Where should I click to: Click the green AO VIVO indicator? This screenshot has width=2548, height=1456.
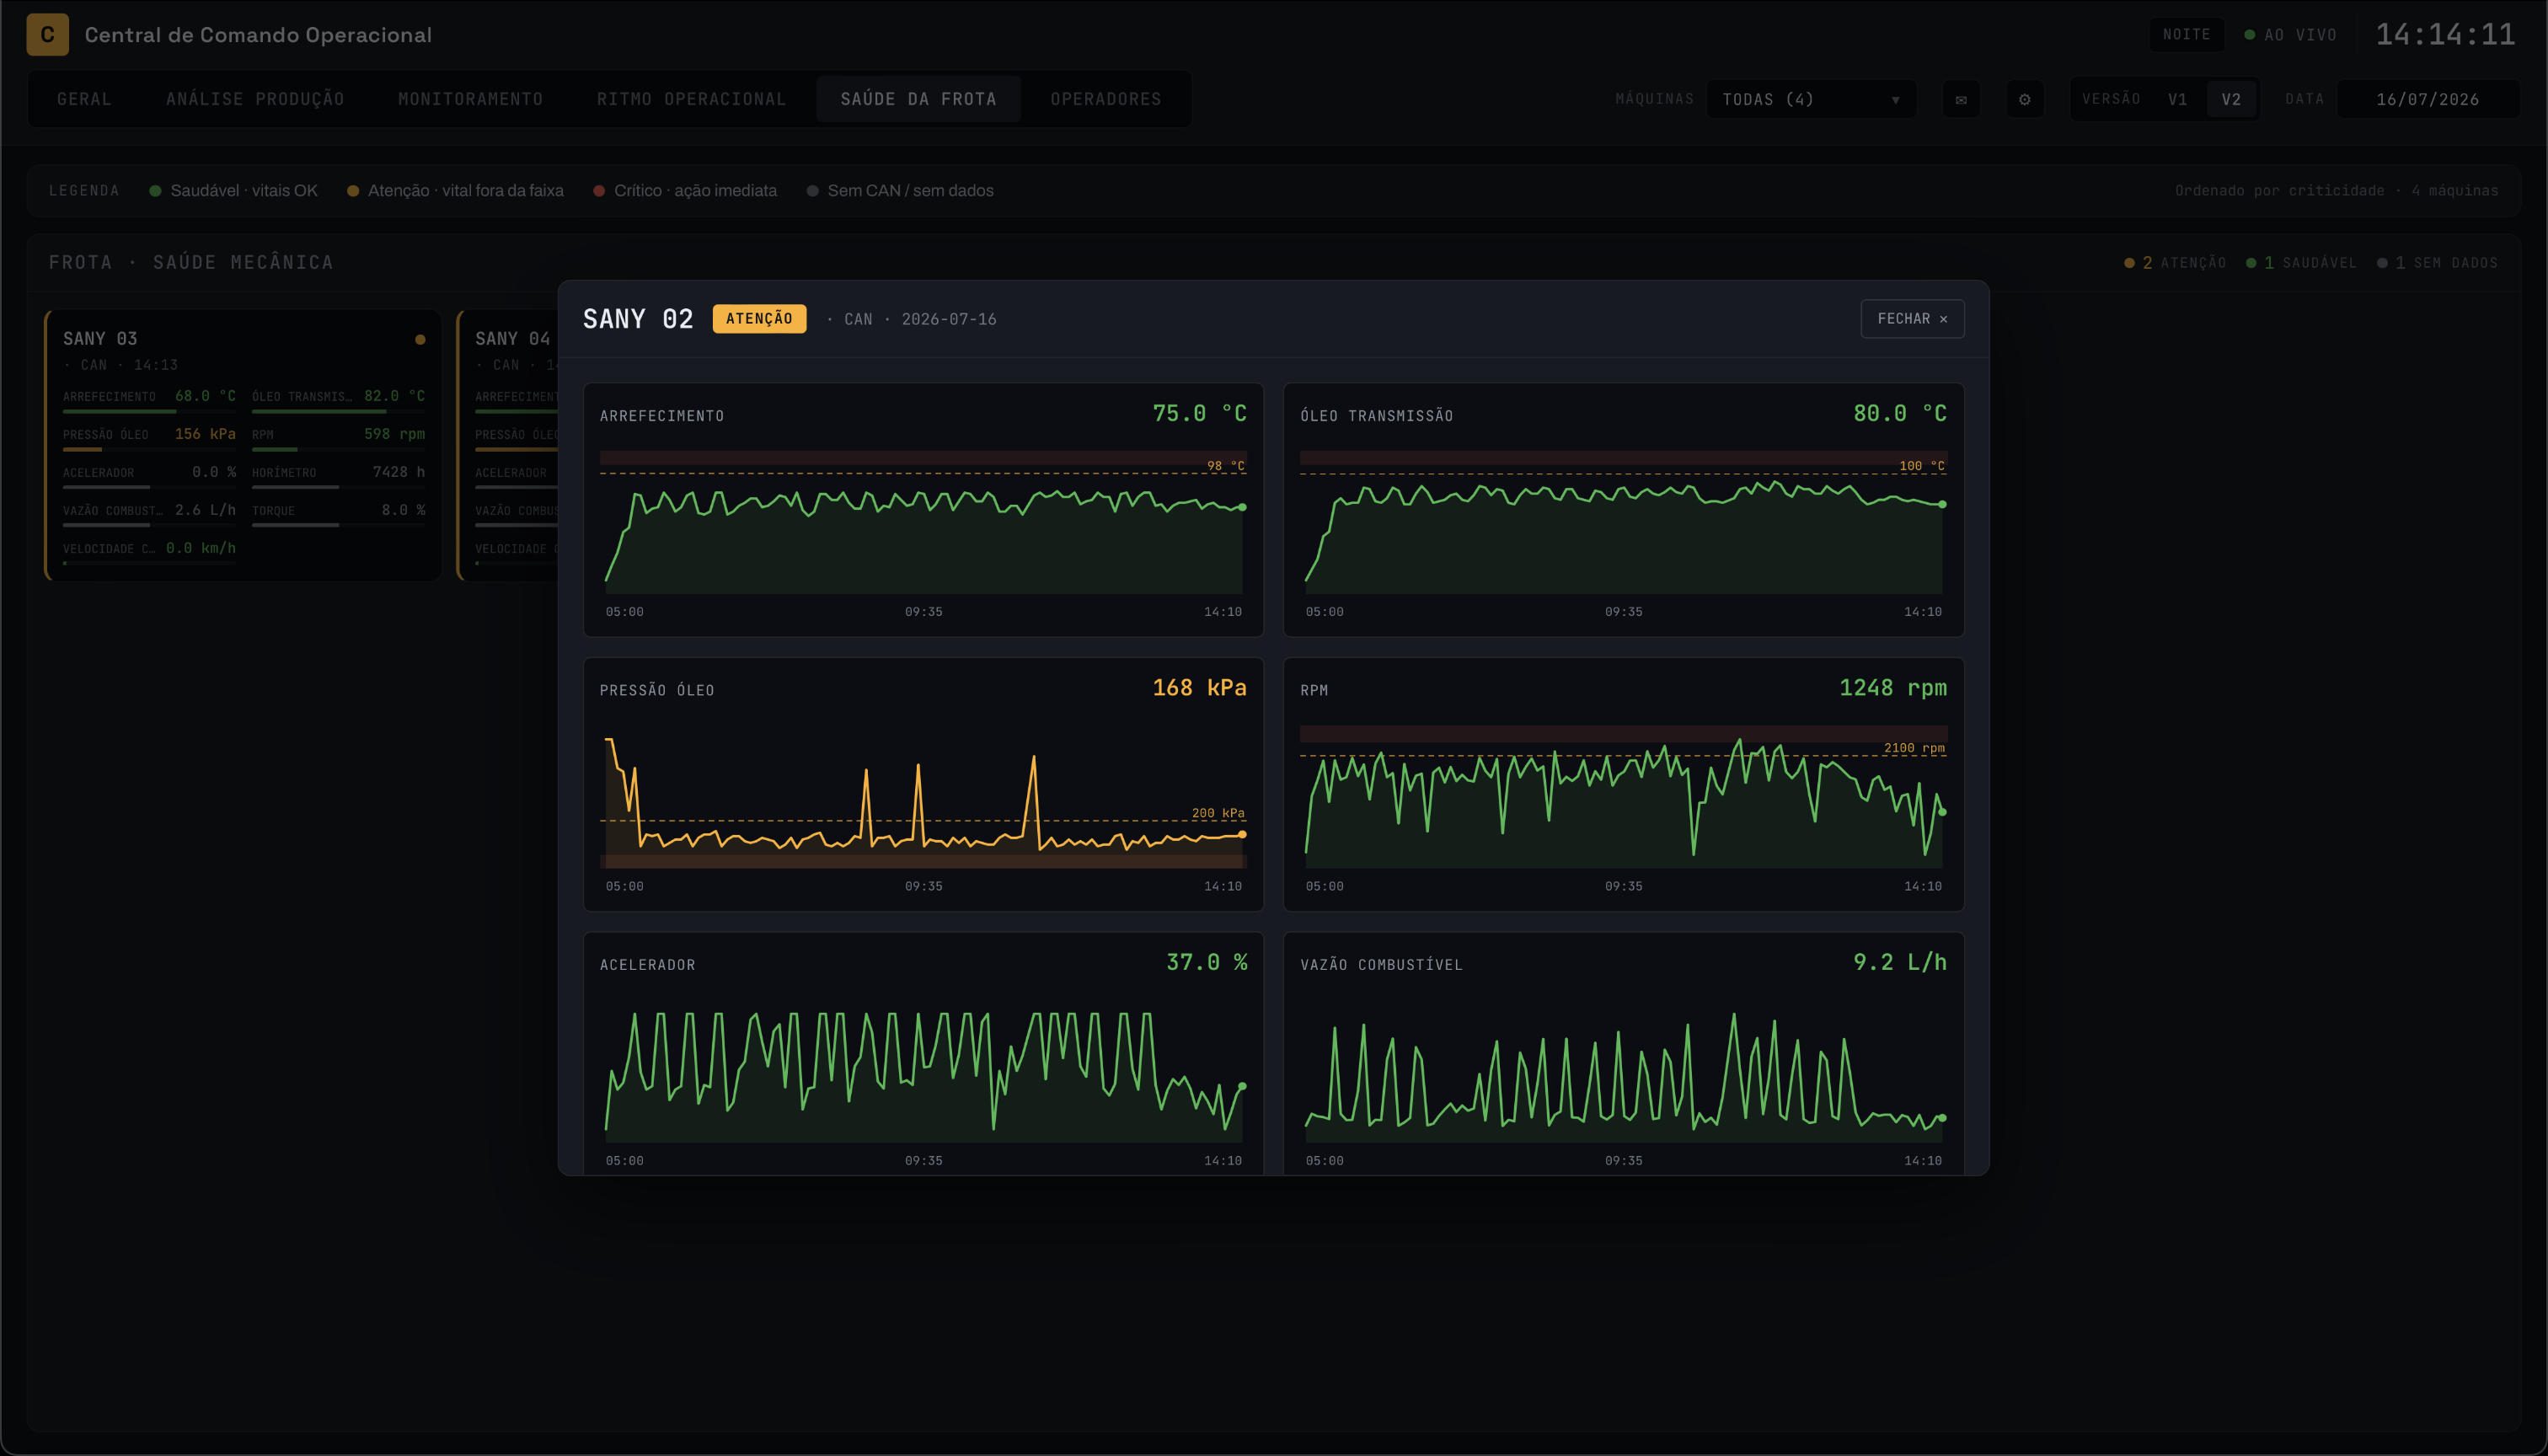point(2290,34)
